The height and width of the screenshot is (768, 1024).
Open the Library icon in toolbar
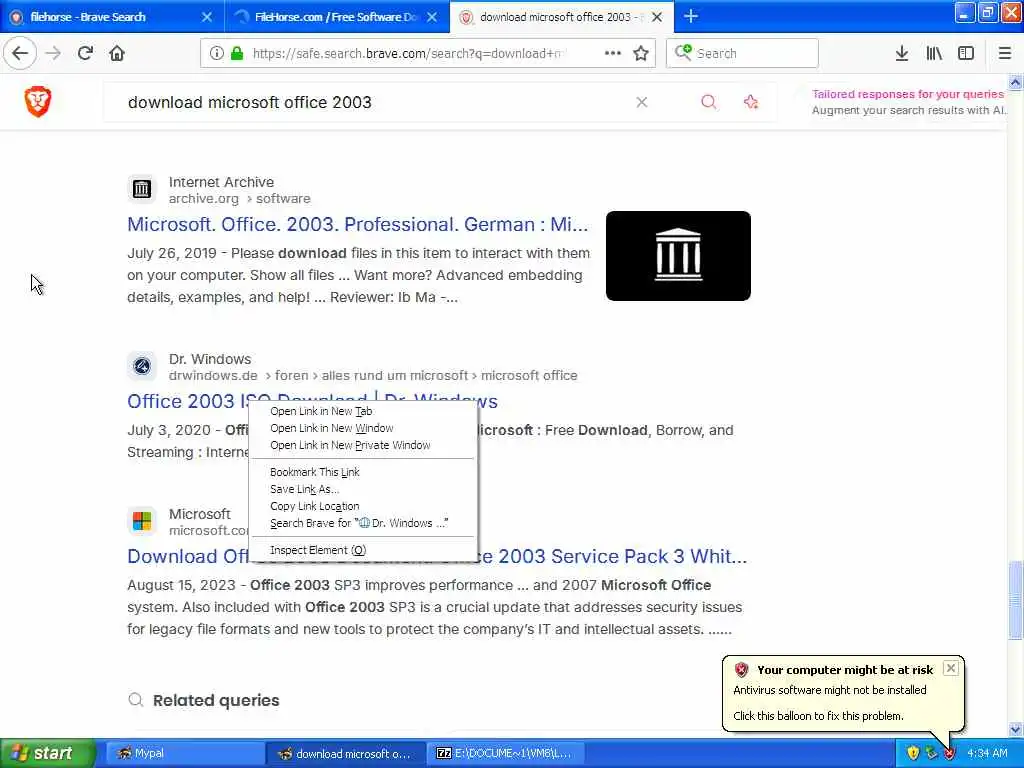coord(934,54)
